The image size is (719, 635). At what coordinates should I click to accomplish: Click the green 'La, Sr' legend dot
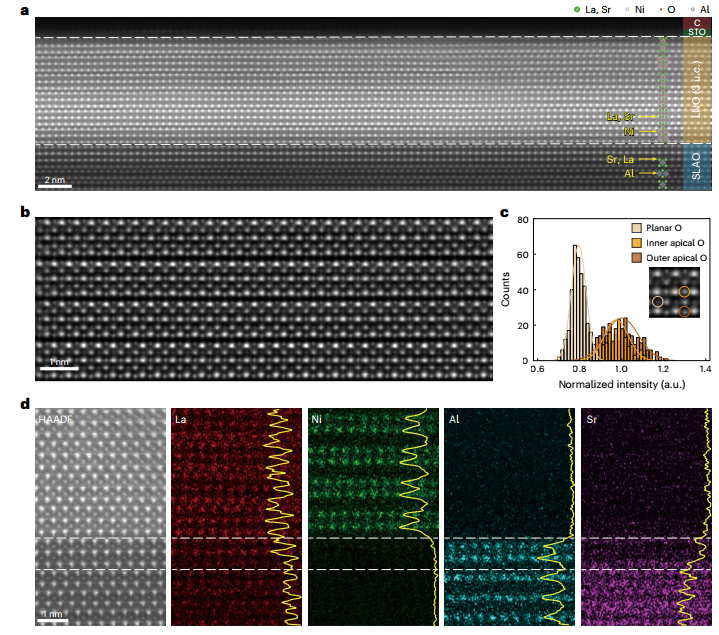(577, 9)
